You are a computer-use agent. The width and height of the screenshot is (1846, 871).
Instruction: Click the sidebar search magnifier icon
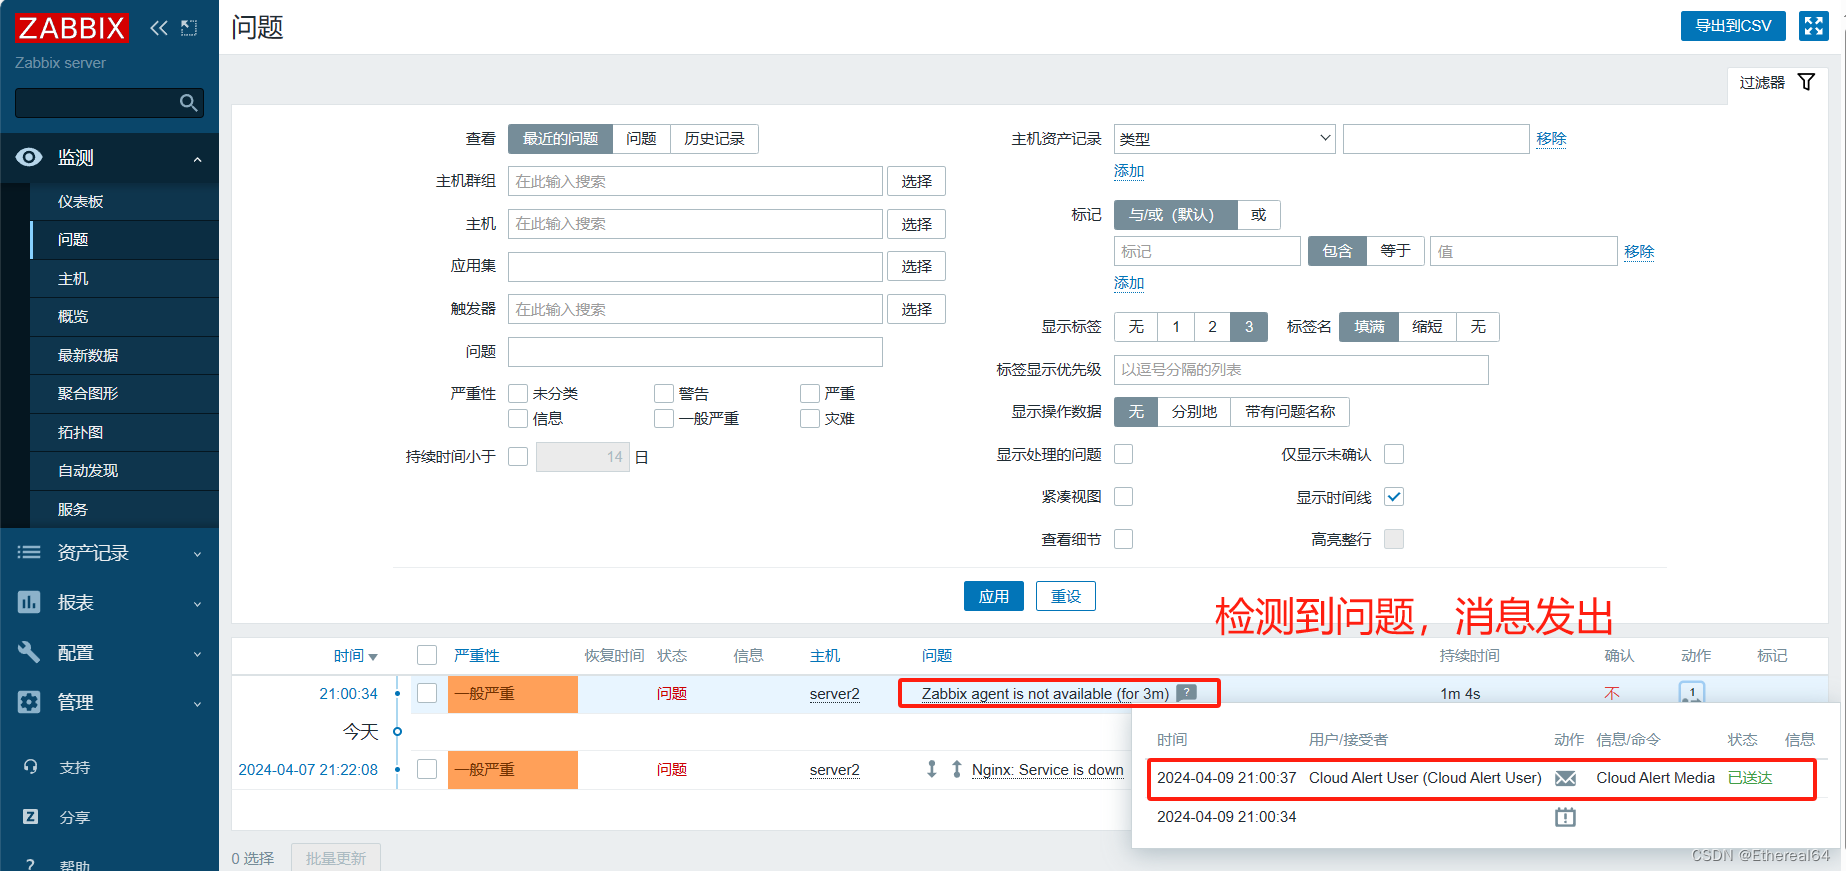click(x=188, y=103)
